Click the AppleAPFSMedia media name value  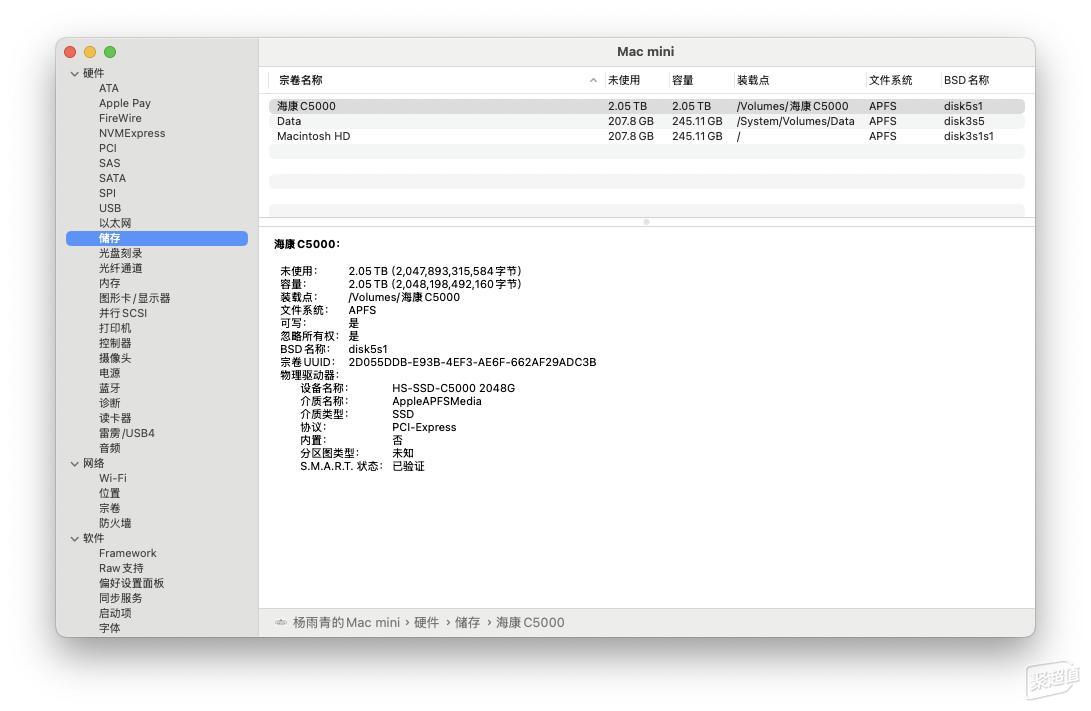coord(436,401)
